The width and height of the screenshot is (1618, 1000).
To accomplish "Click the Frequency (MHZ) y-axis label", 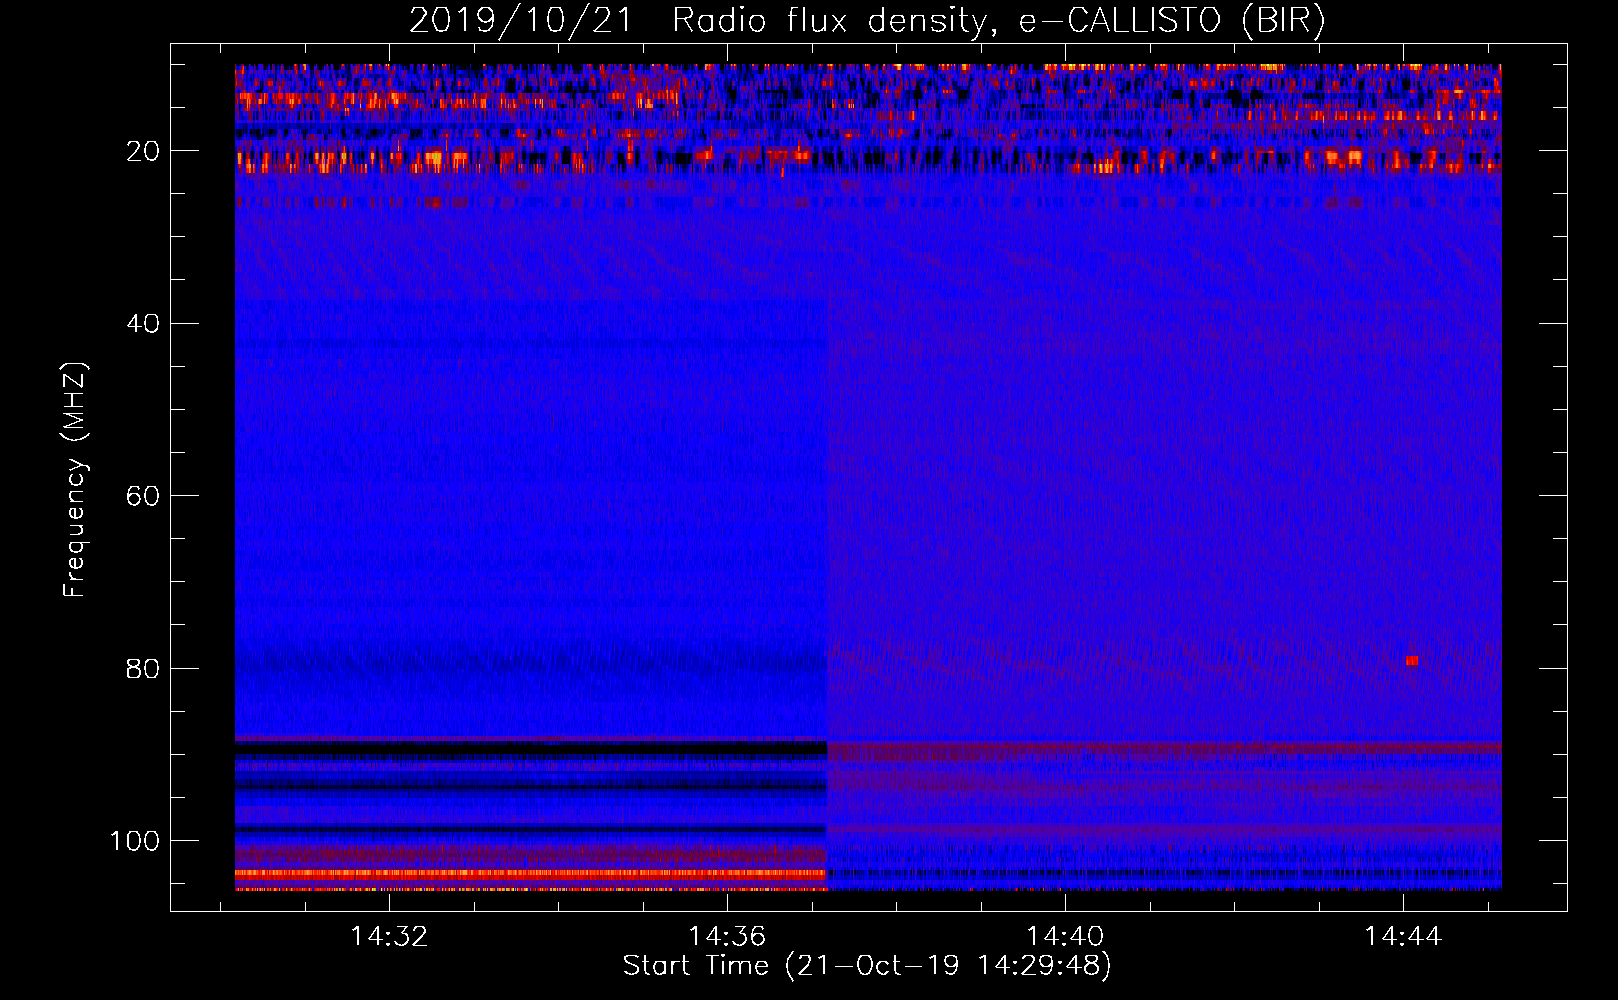I will (75, 479).
